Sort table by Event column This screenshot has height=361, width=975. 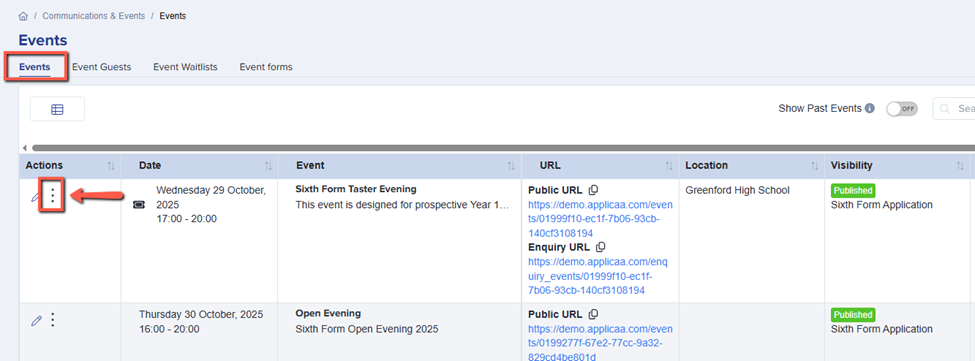click(511, 166)
